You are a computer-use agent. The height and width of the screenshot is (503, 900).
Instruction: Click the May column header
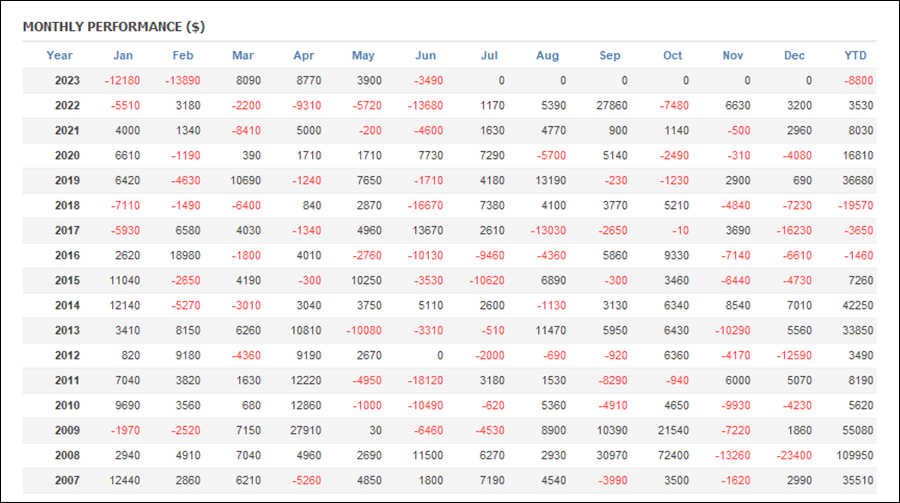pos(363,55)
